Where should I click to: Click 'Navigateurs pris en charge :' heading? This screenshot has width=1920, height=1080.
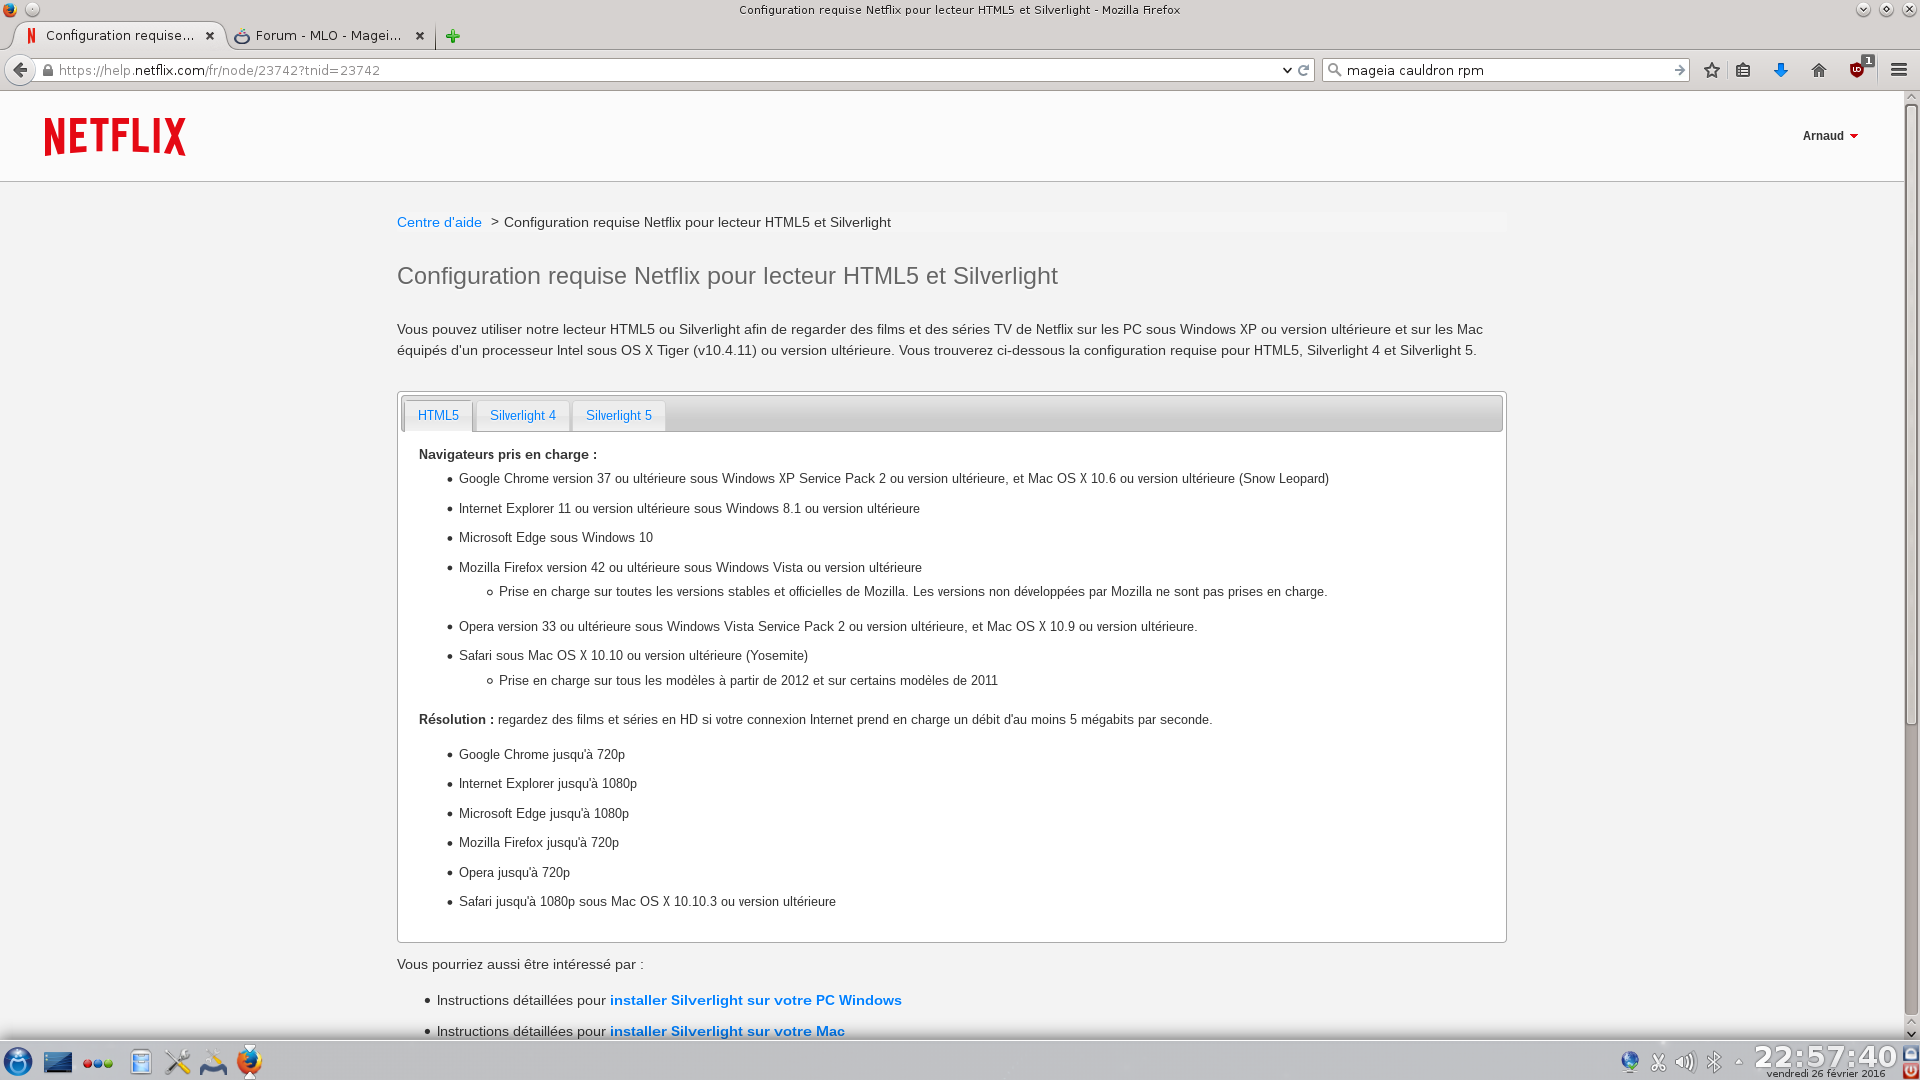(x=508, y=454)
